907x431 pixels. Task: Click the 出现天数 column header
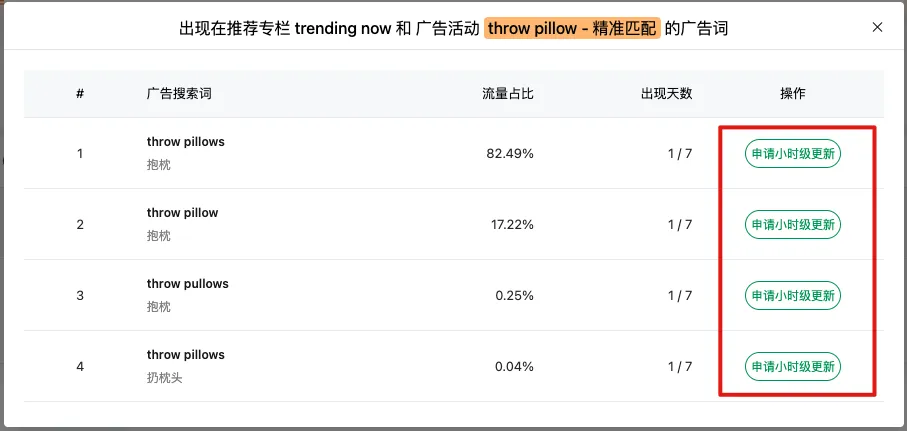tap(666, 94)
